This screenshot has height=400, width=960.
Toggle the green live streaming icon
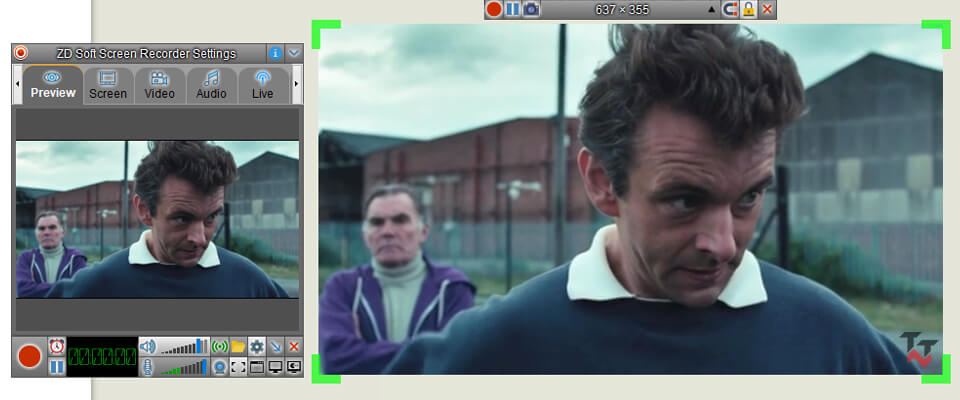219,347
